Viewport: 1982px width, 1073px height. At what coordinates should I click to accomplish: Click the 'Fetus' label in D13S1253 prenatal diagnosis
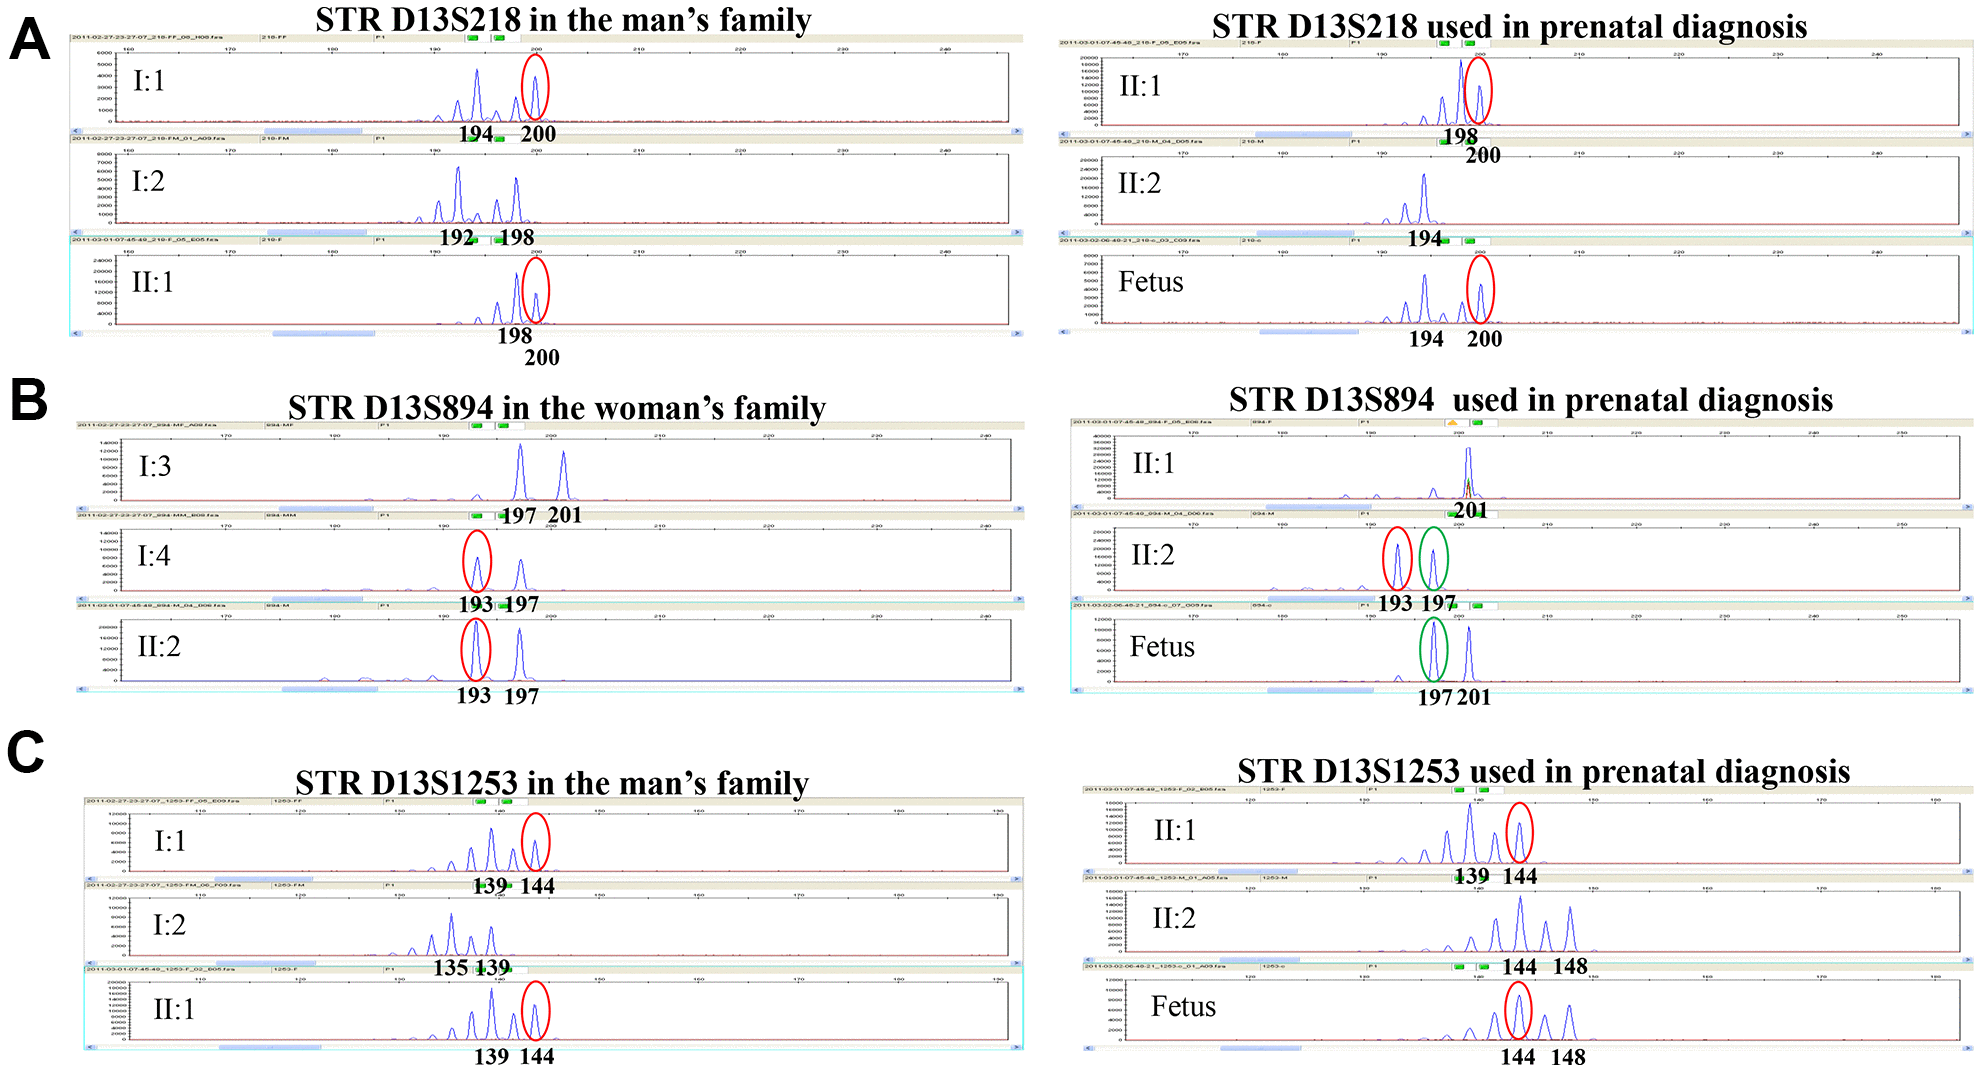click(x=1183, y=1006)
